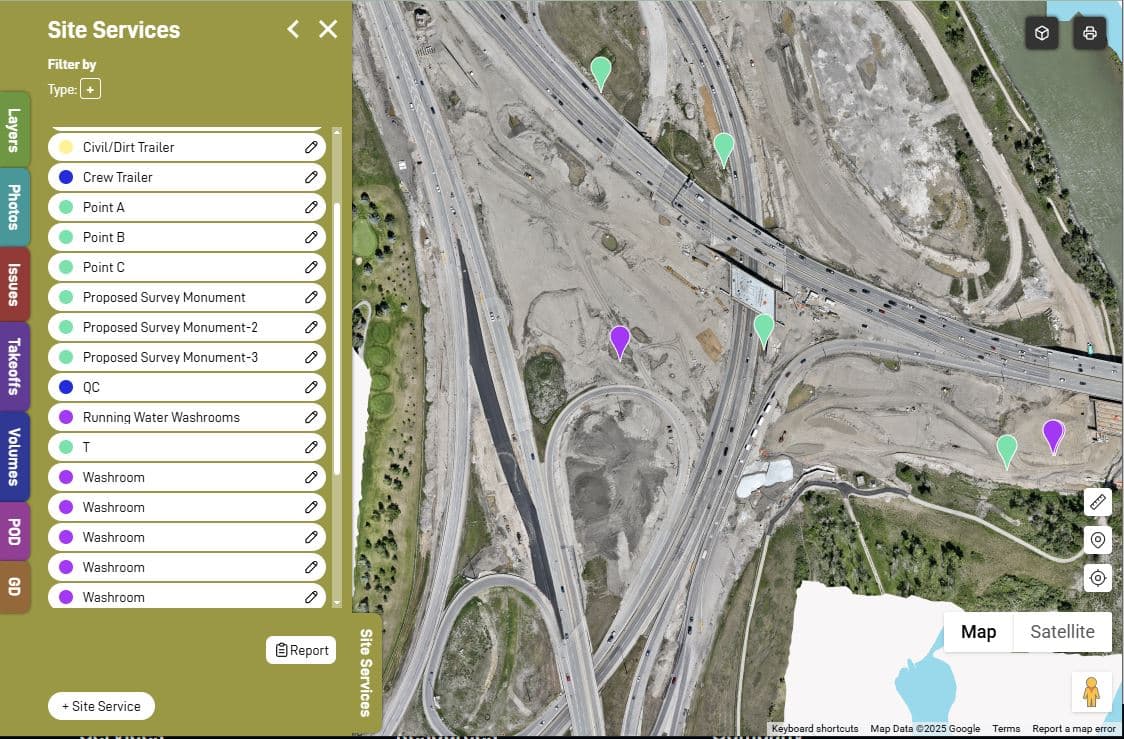Click the 3D cube view icon

click(x=1042, y=33)
